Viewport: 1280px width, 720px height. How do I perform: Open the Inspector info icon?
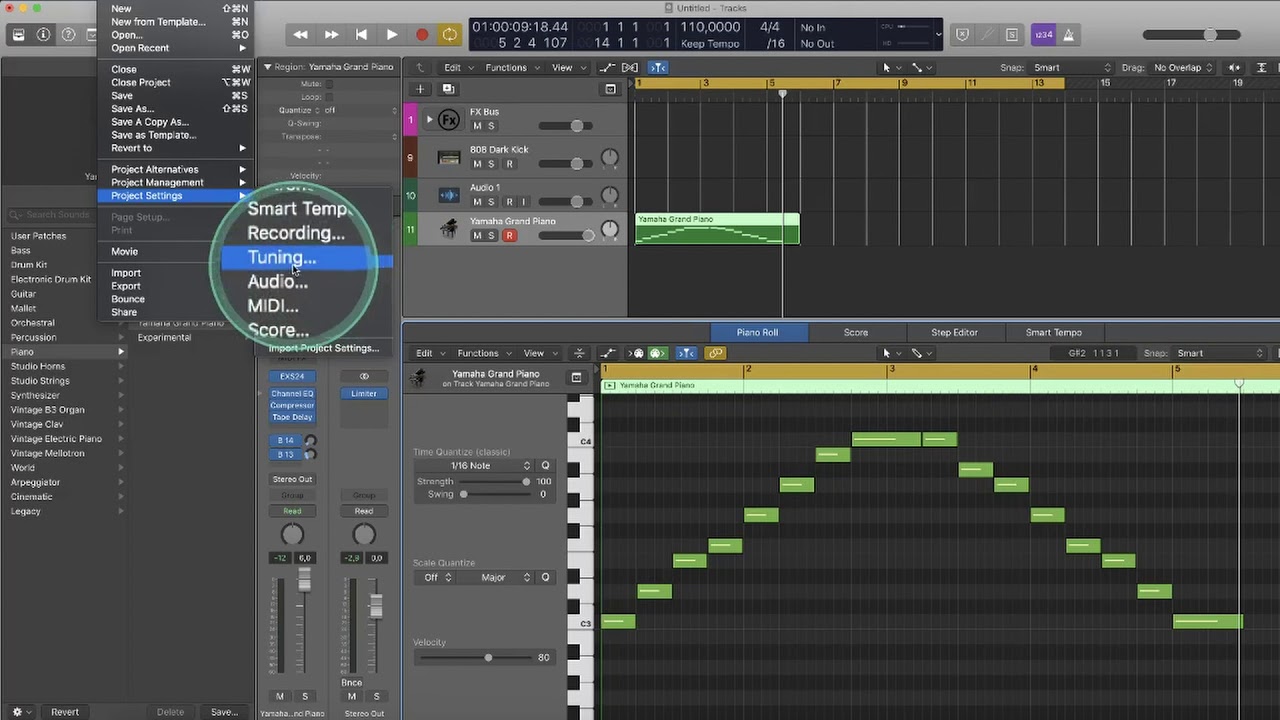(x=43, y=34)
